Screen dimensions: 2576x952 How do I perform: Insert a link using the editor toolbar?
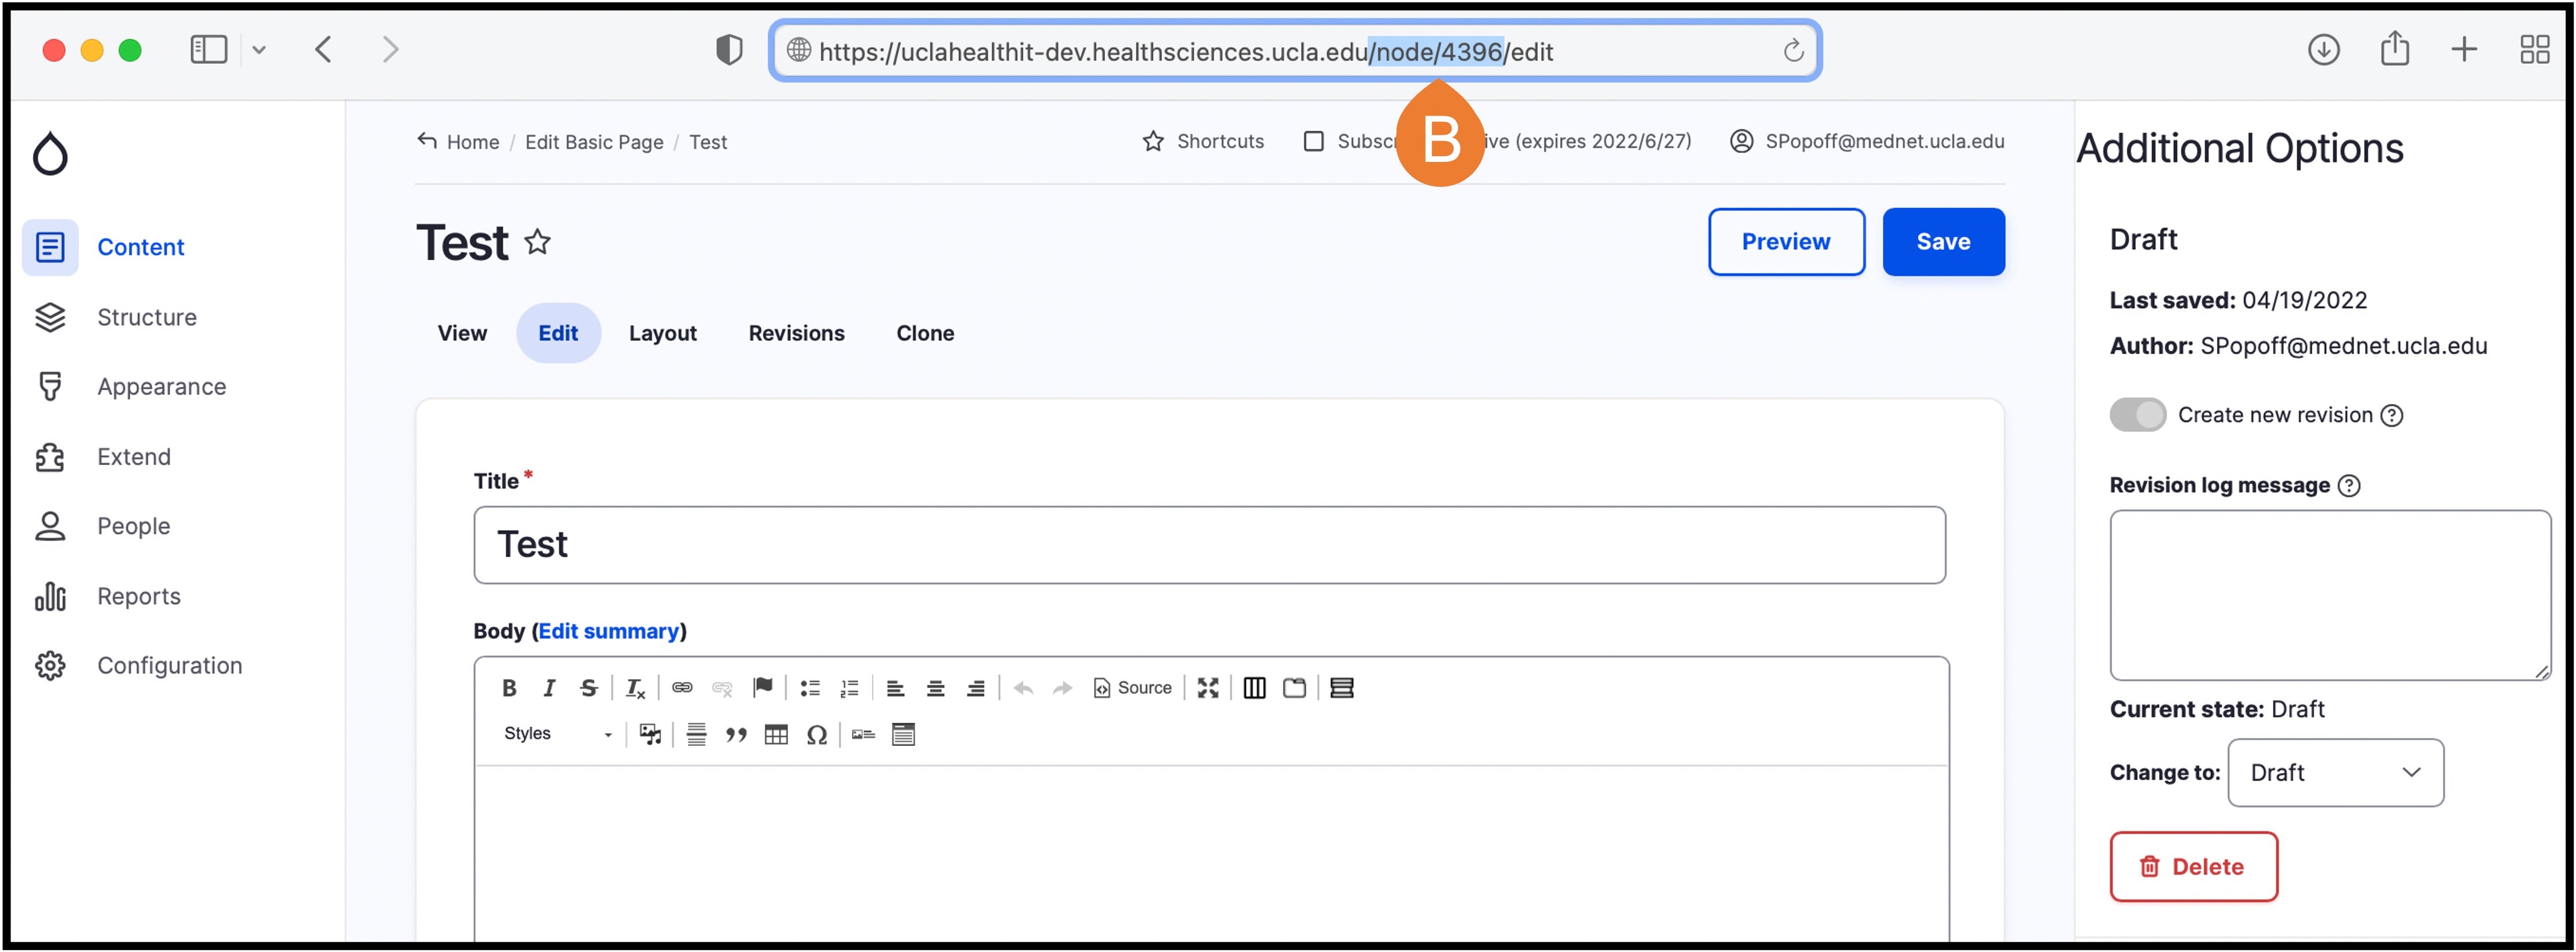click(x=682, y=688)
